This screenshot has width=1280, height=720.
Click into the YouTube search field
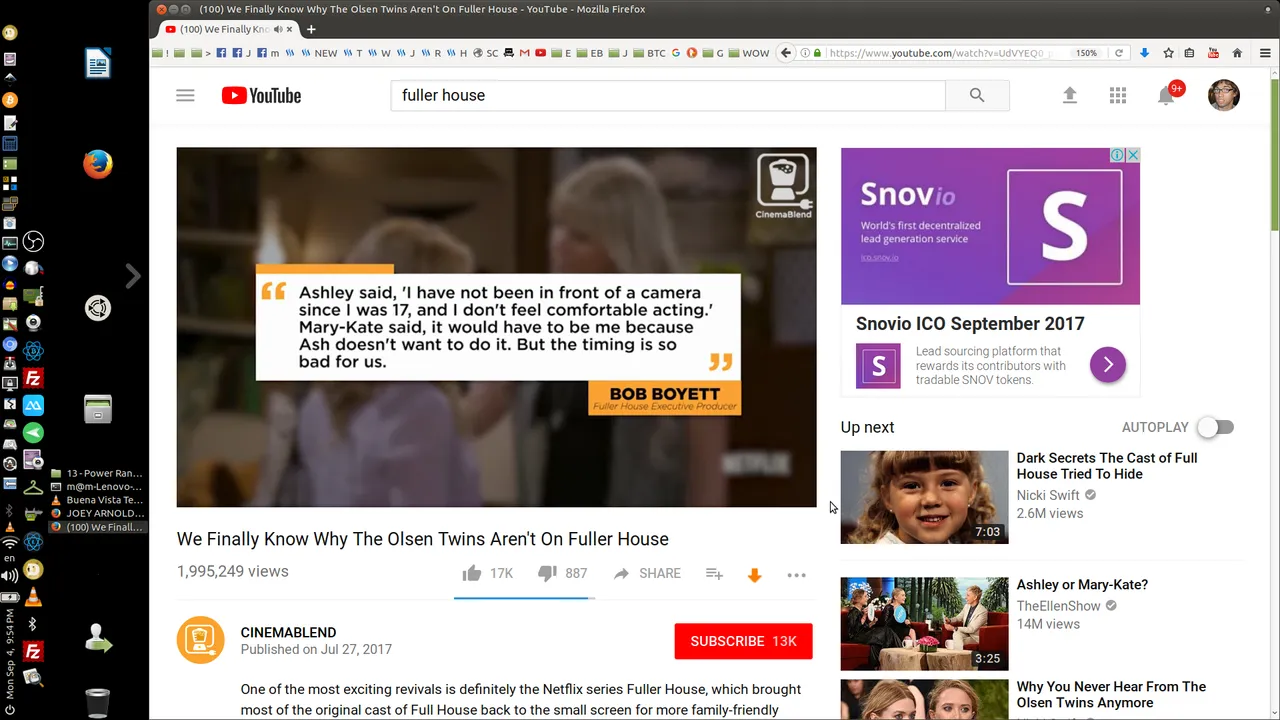668,95
